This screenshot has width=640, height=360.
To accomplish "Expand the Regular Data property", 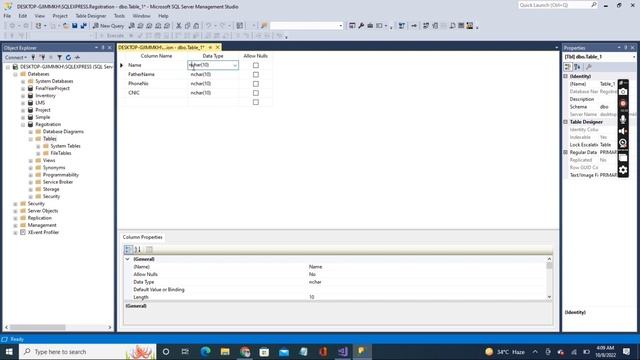I will (566, 152).
